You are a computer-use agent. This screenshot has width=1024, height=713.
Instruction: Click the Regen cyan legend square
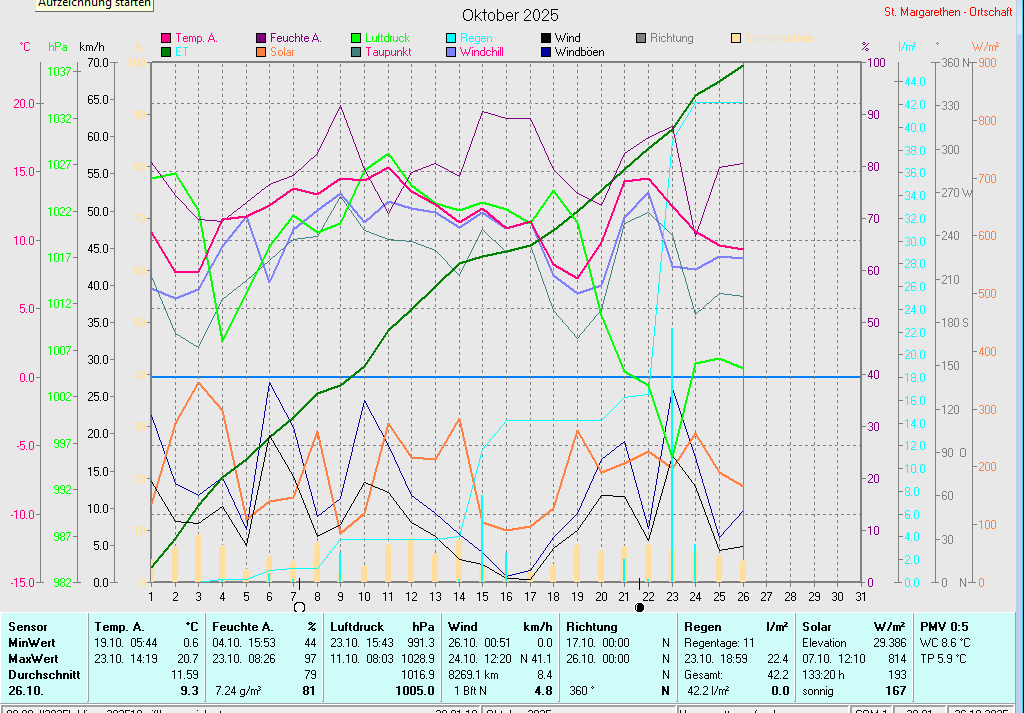[x=451, y=38]
